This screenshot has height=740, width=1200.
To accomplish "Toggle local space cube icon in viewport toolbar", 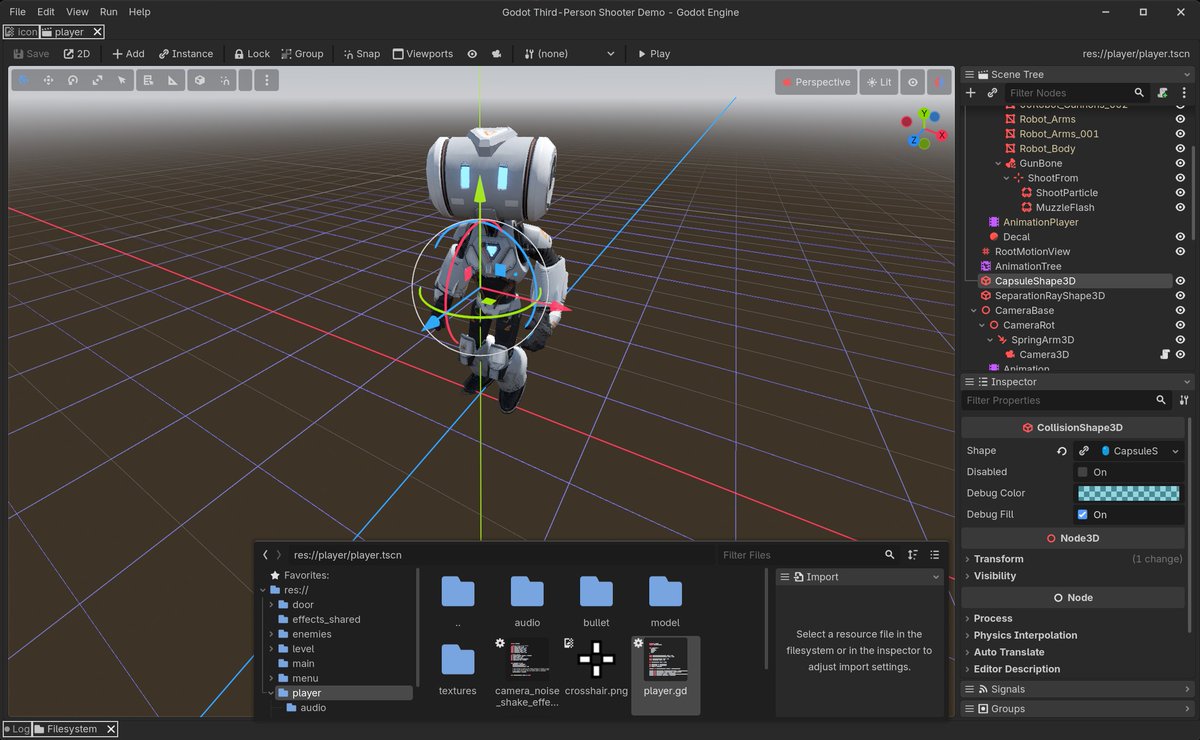I will tap(199, 80).
